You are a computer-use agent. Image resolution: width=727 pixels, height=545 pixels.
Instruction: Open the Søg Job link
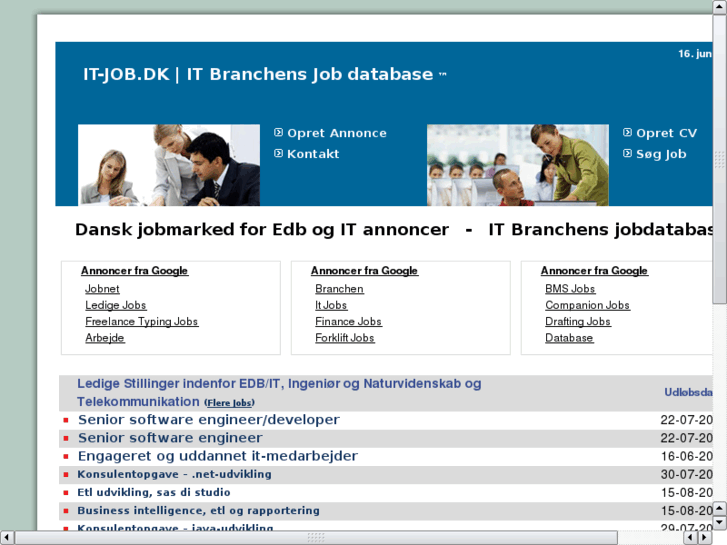click(x=661, y=154)
